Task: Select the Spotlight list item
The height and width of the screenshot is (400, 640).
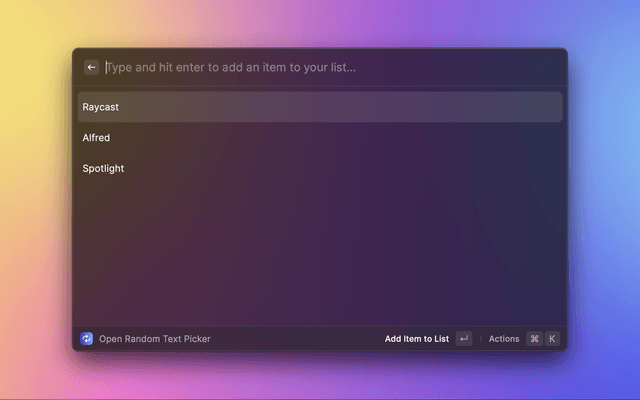Action: tap(103, 169)
